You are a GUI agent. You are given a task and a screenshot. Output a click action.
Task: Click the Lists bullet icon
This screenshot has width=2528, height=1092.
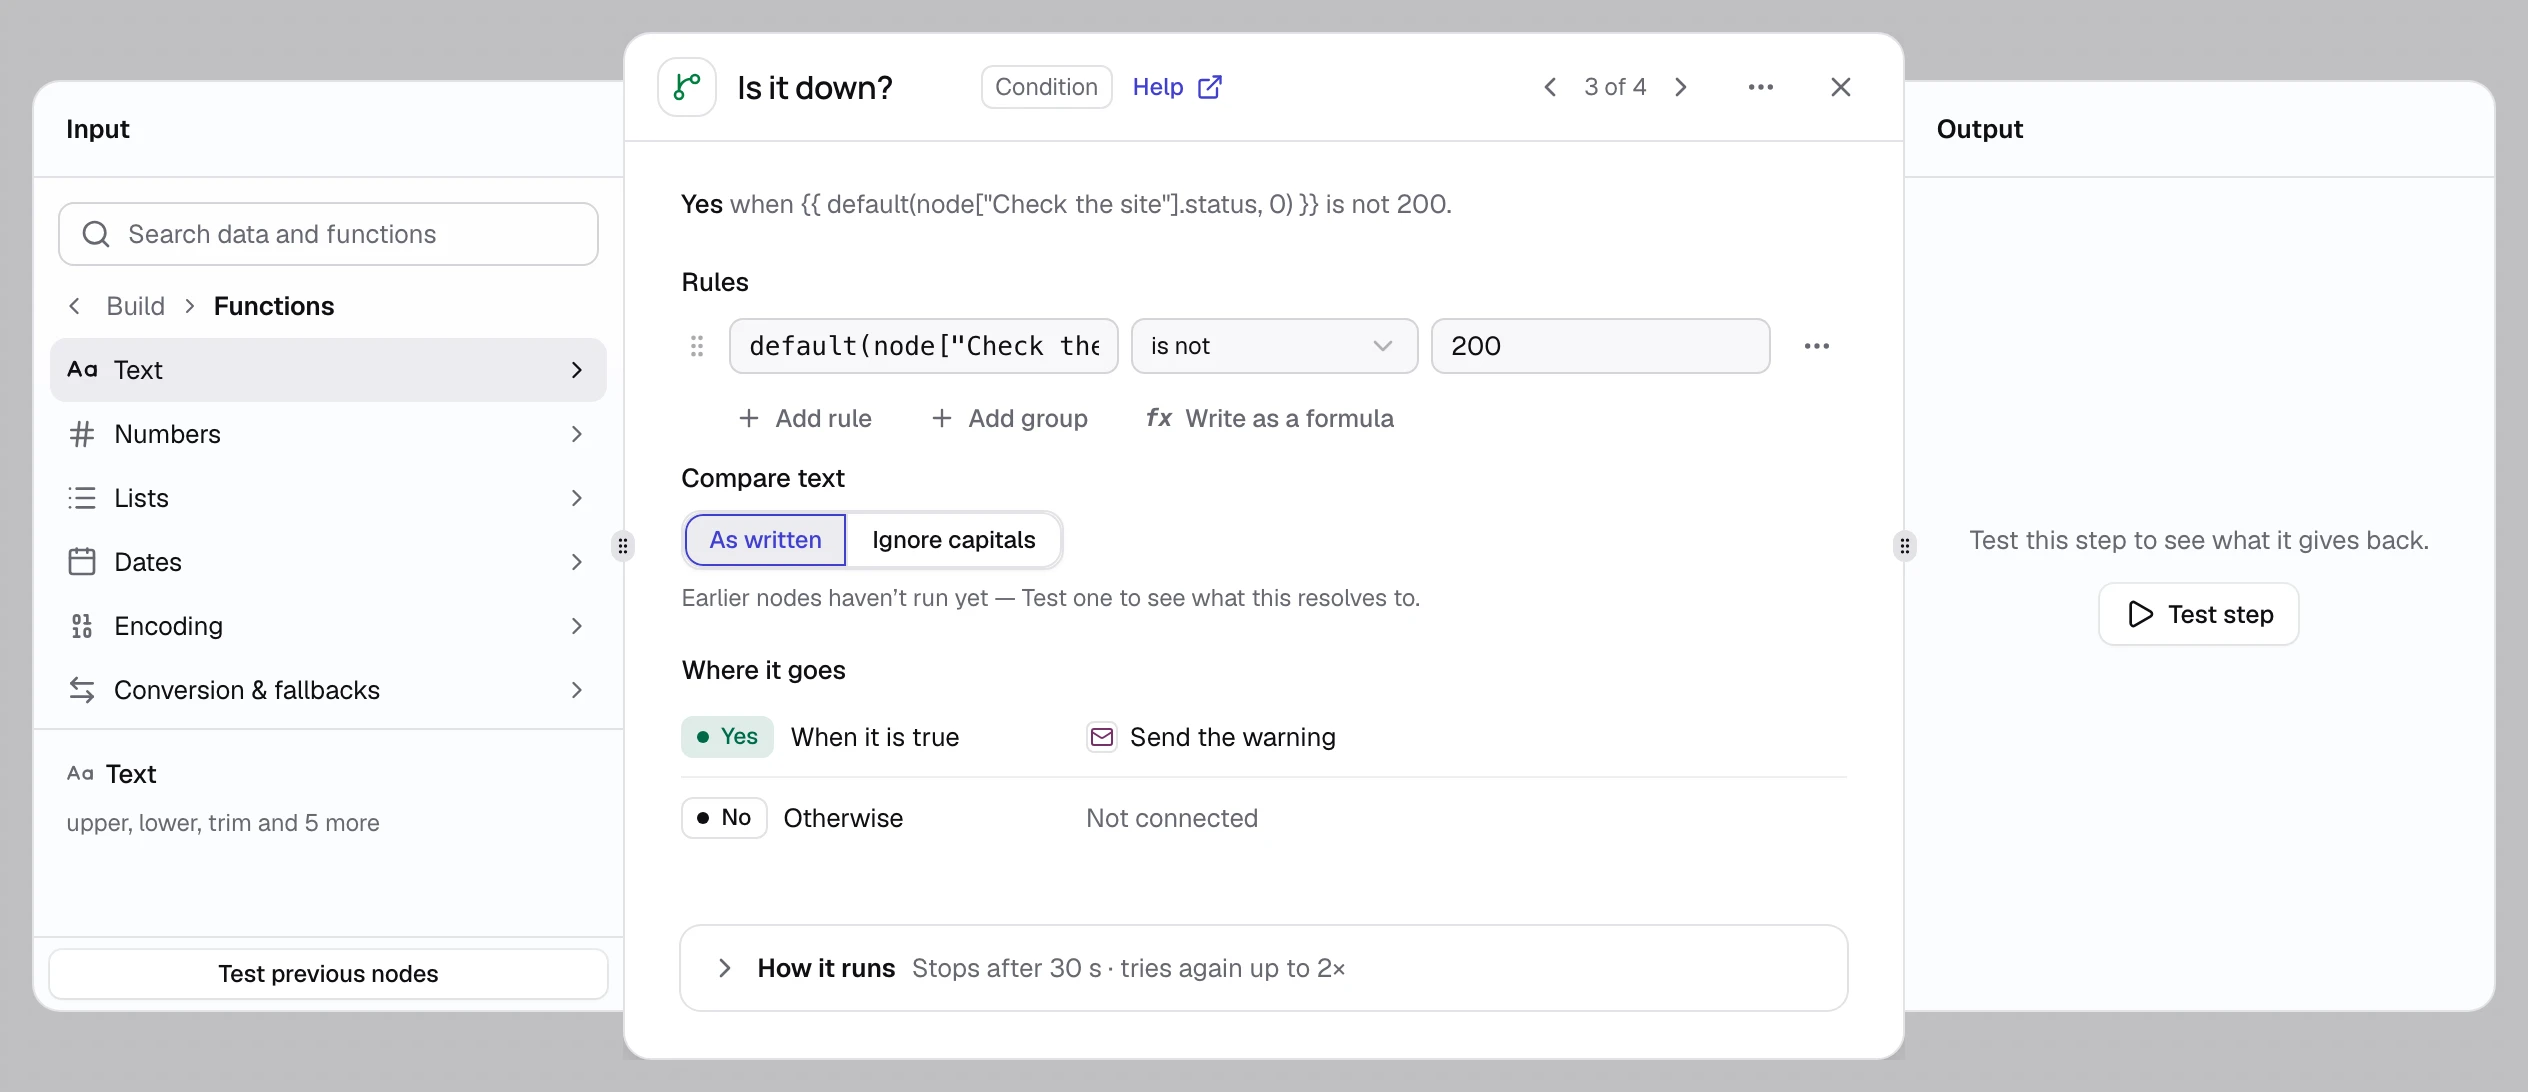point(82,498)
